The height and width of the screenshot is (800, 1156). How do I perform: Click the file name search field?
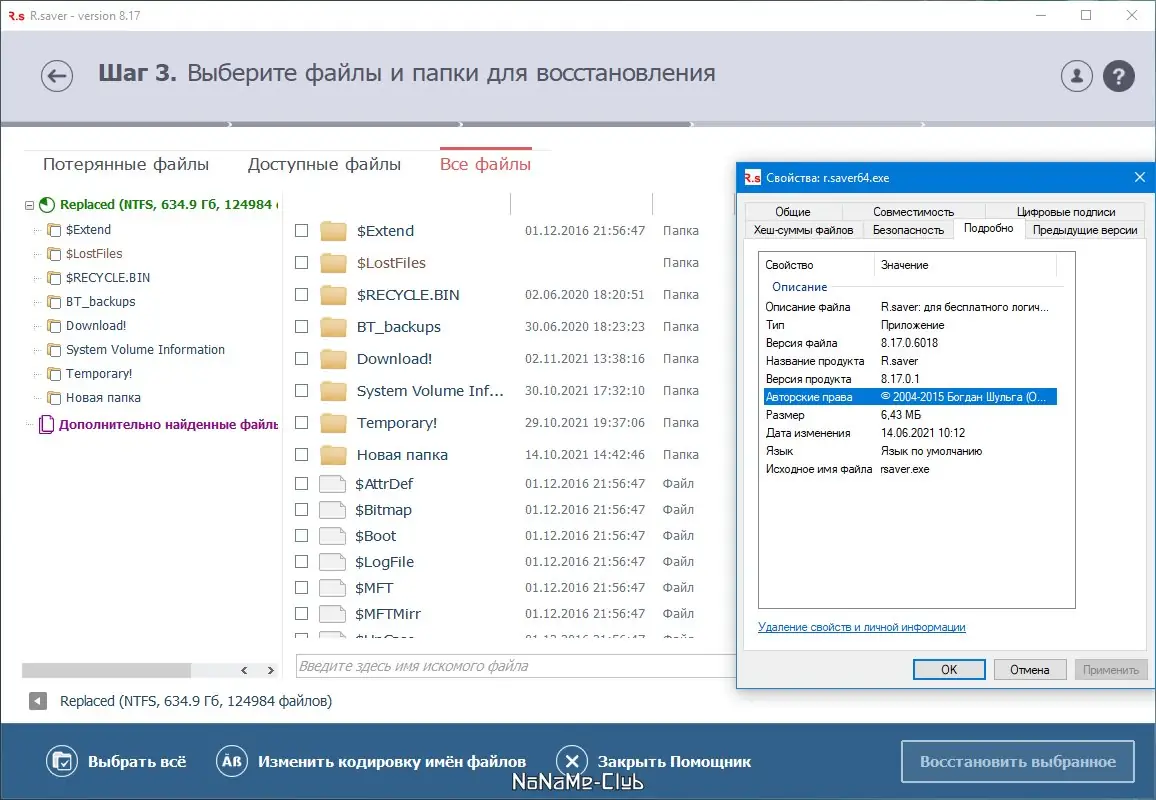coord(516,666)
